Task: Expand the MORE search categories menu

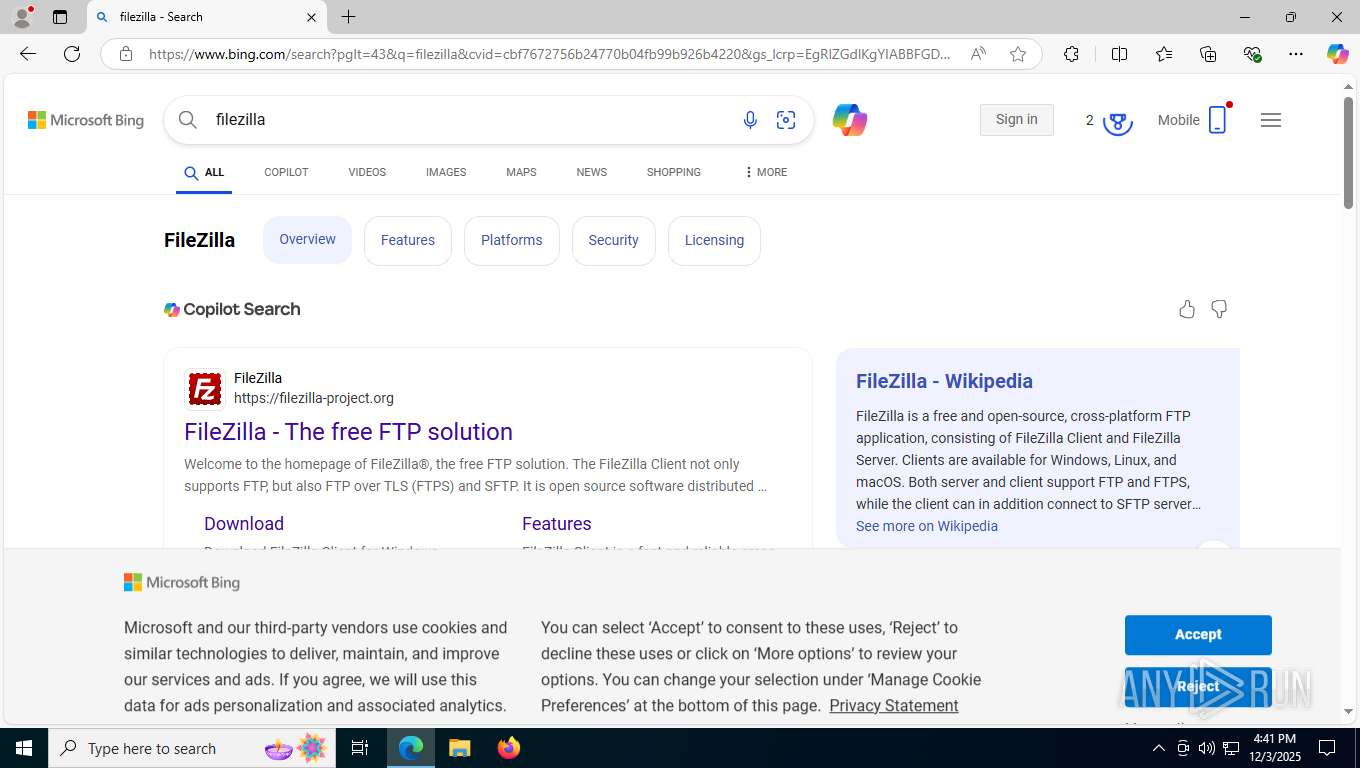Action: point(766,172)
